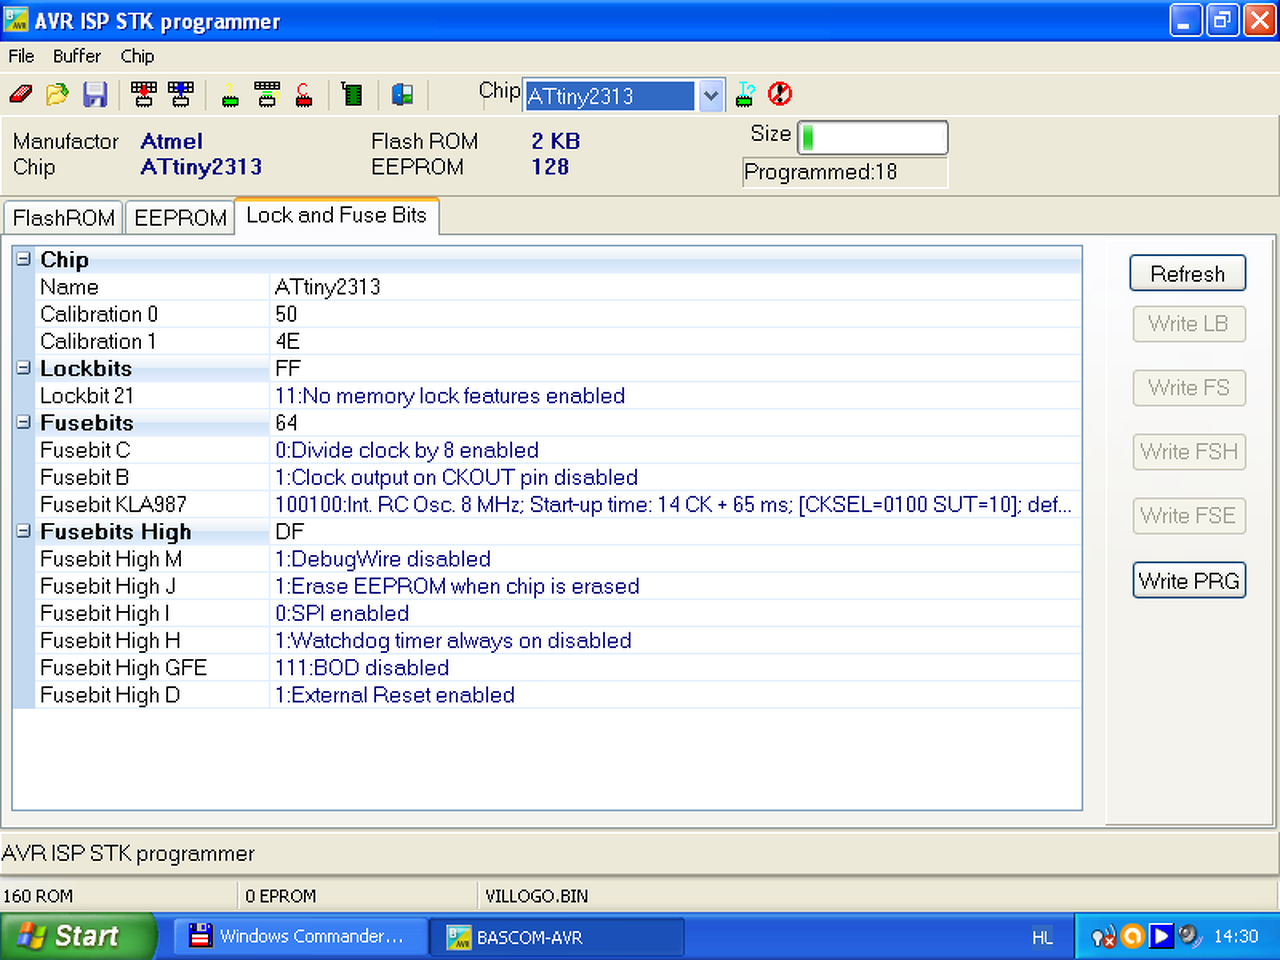Click the Size progress bar
1280x960 pixels.
(x=873, y=138)
